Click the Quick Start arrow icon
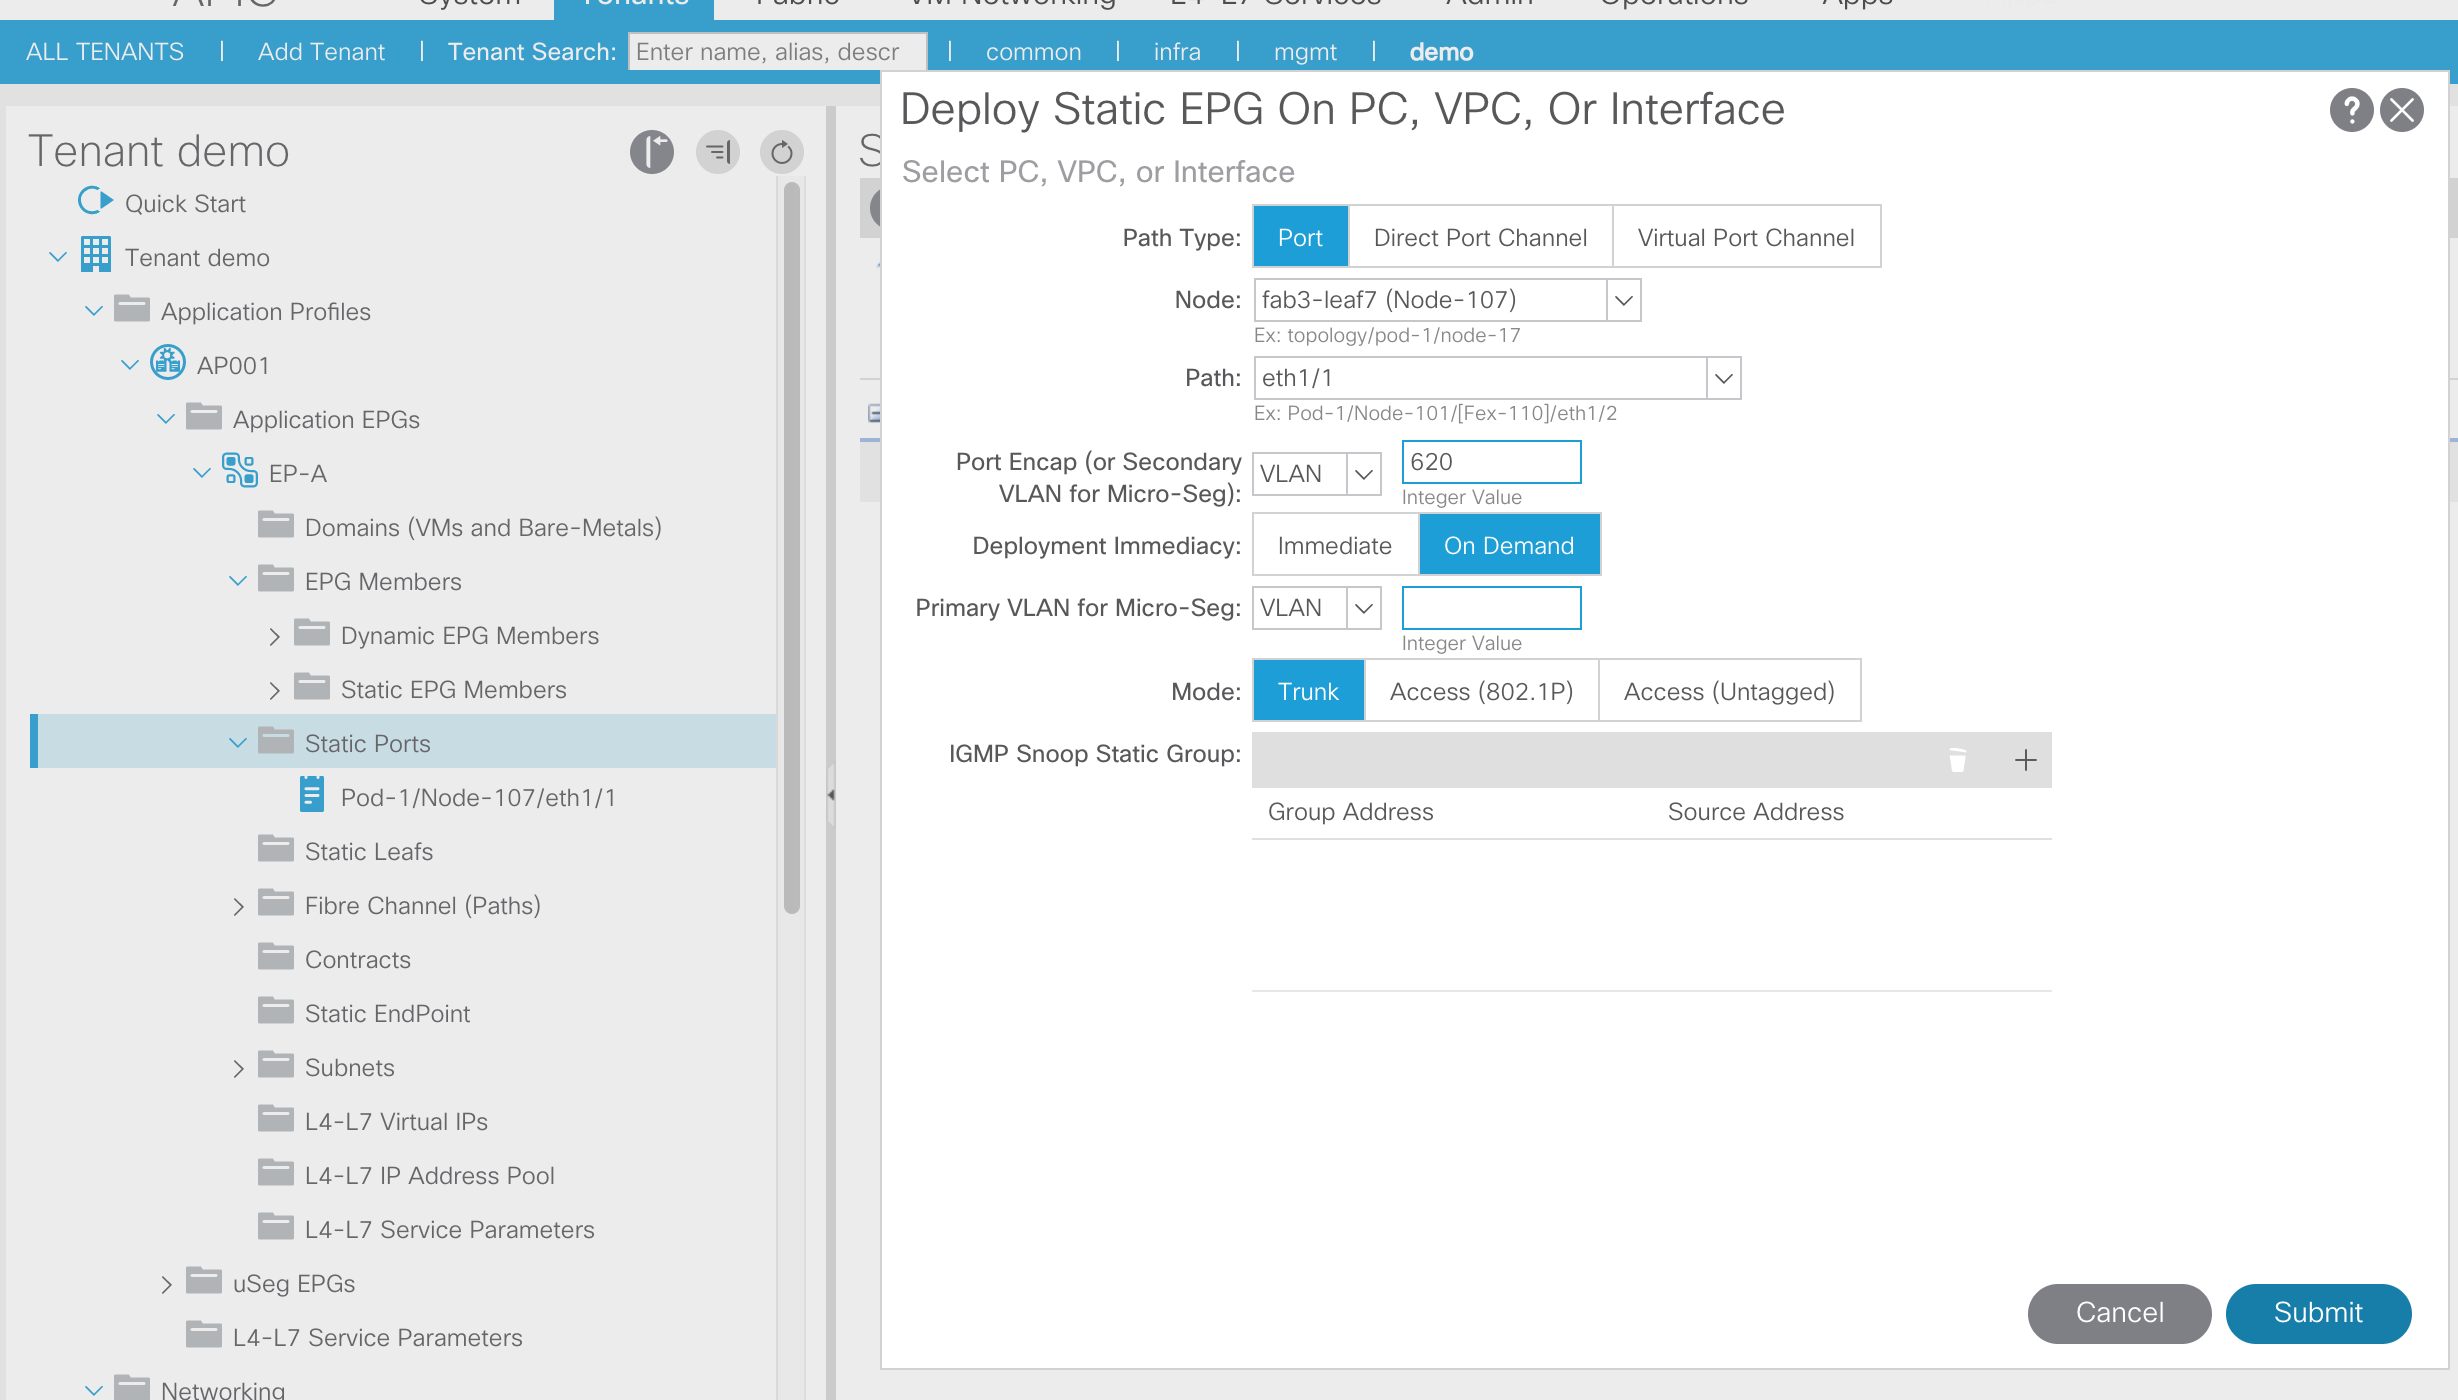This screenshot has width=2458, height=1400. tap(95, 202)
